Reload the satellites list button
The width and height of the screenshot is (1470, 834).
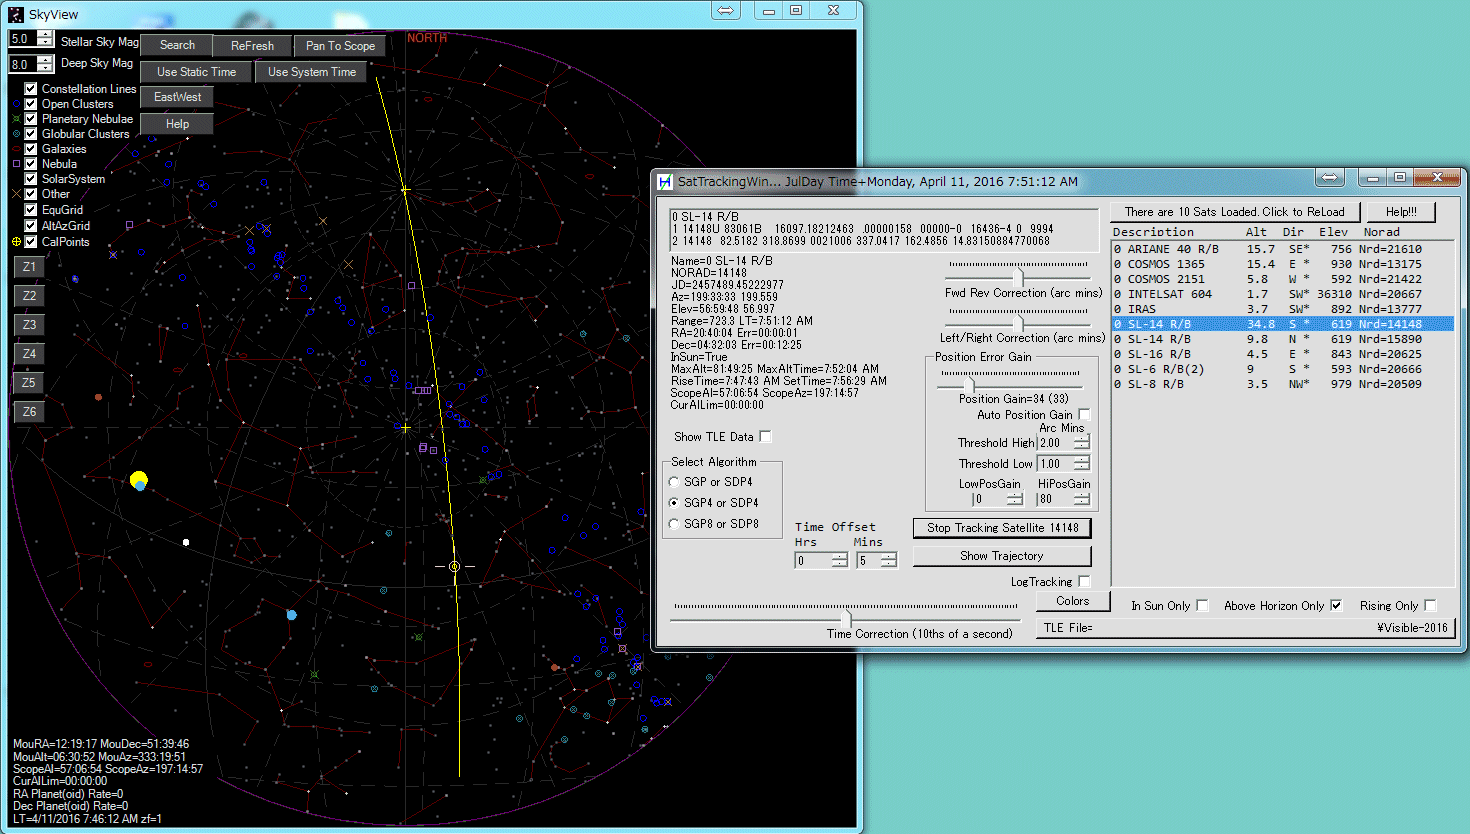[1235, 212]
